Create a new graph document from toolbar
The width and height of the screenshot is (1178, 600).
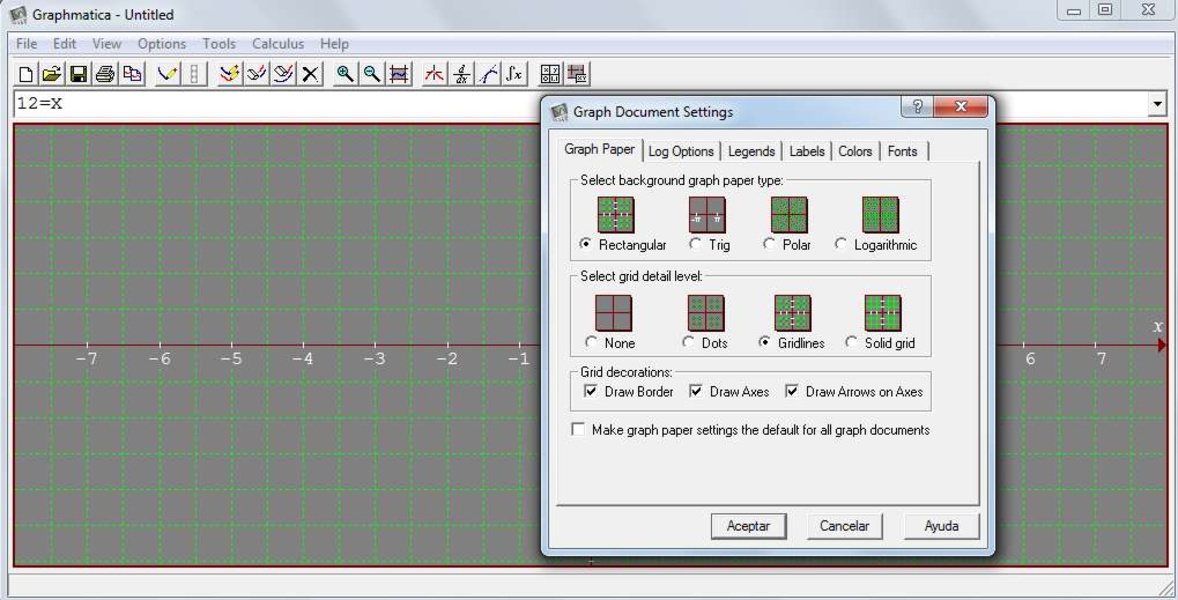coord(26,74)
